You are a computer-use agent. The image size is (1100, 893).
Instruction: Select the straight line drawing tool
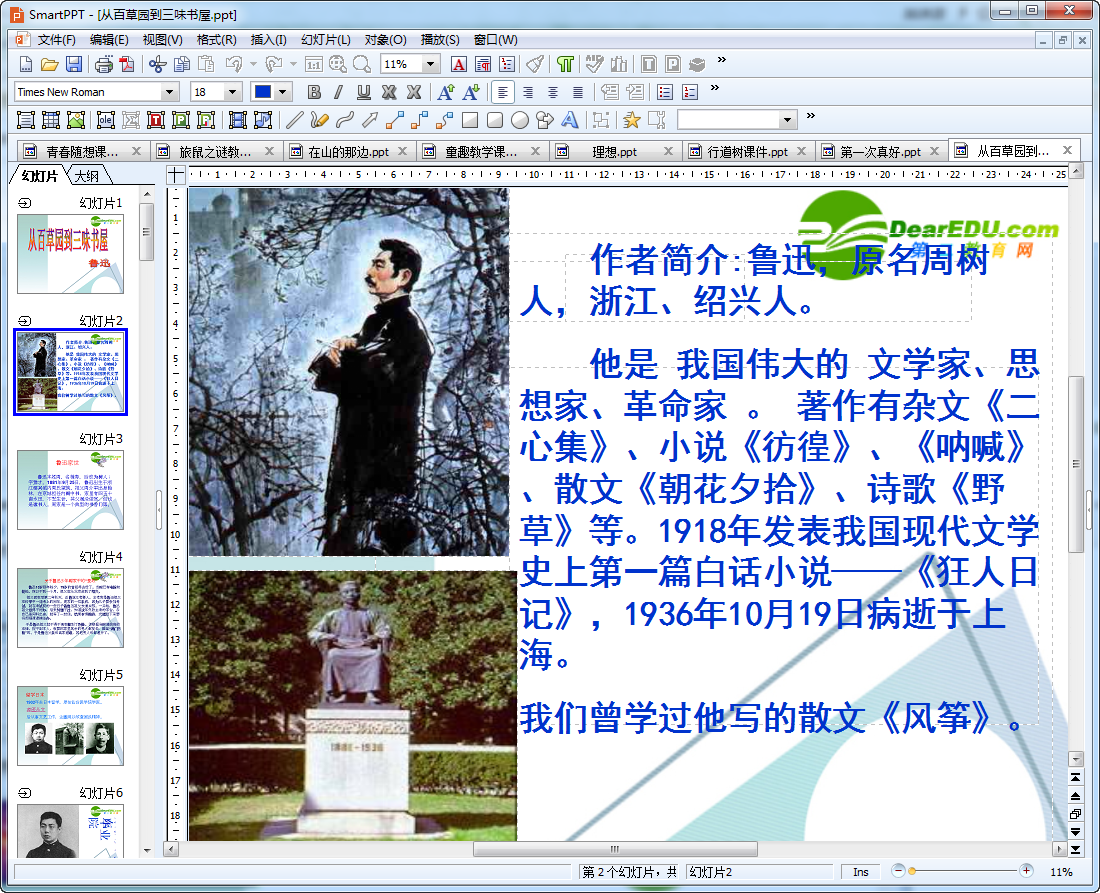[295, 120]
